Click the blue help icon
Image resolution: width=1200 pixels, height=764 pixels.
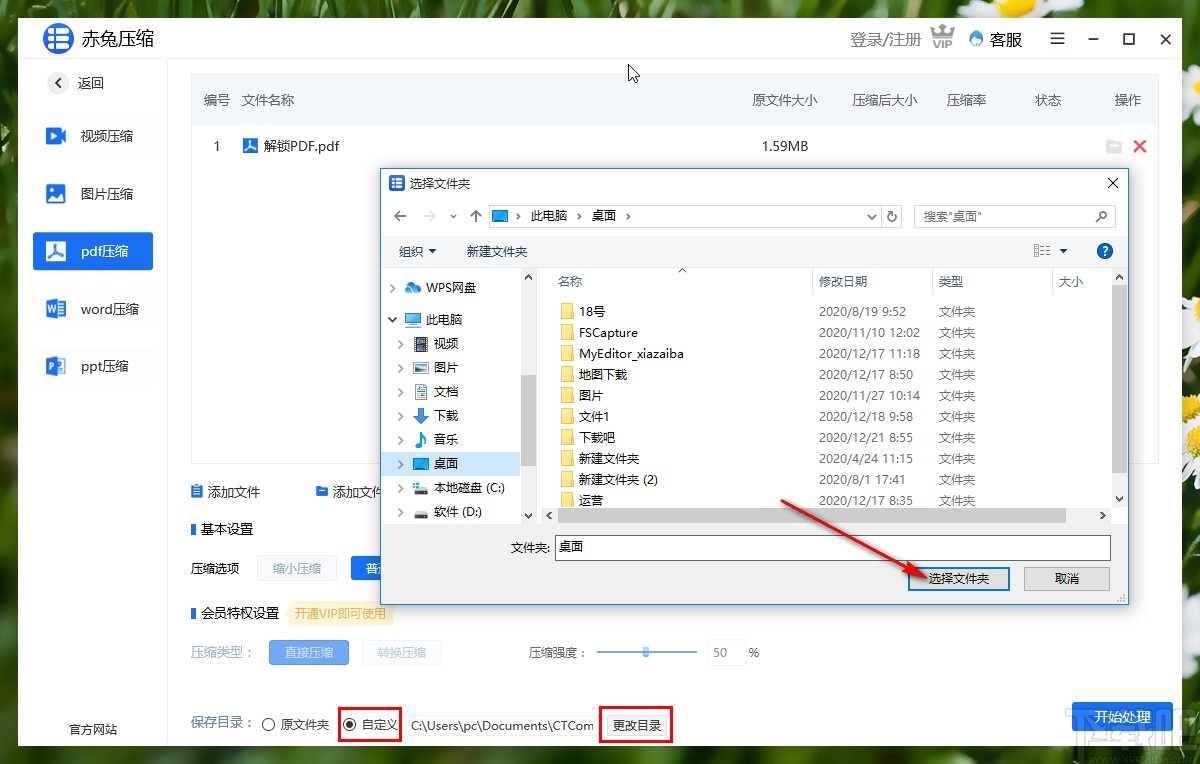[x=1104, y=251]
